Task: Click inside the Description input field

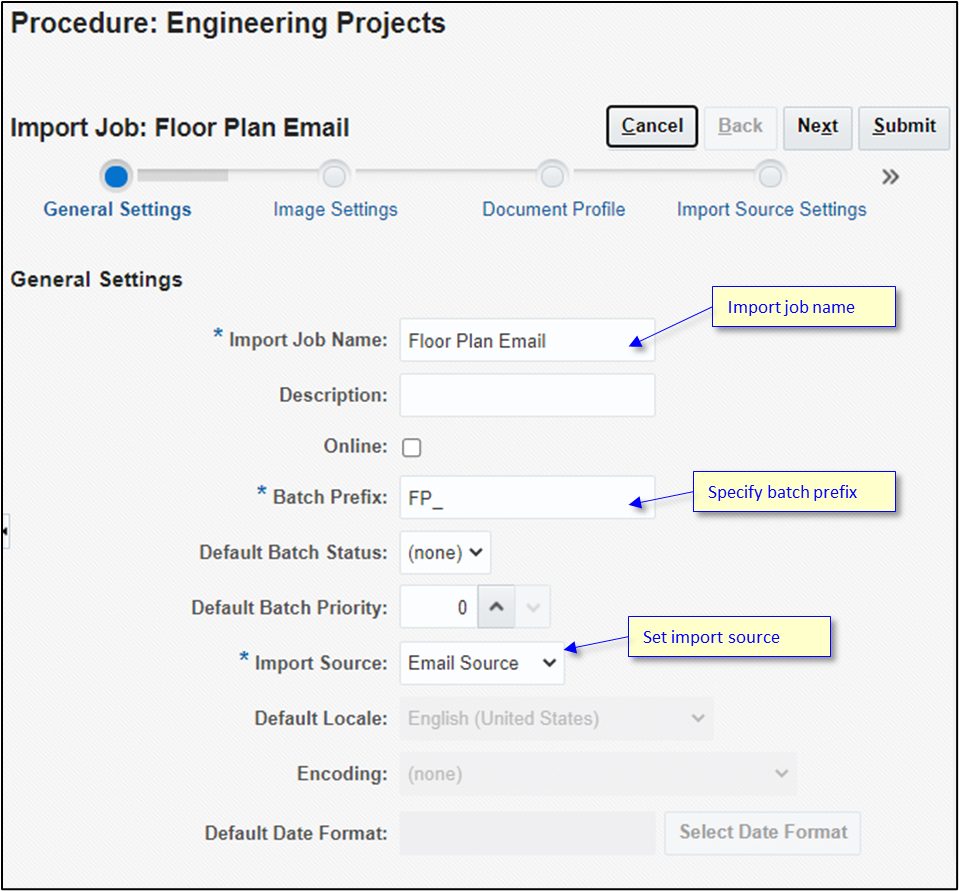Action: tap(527, 395)
